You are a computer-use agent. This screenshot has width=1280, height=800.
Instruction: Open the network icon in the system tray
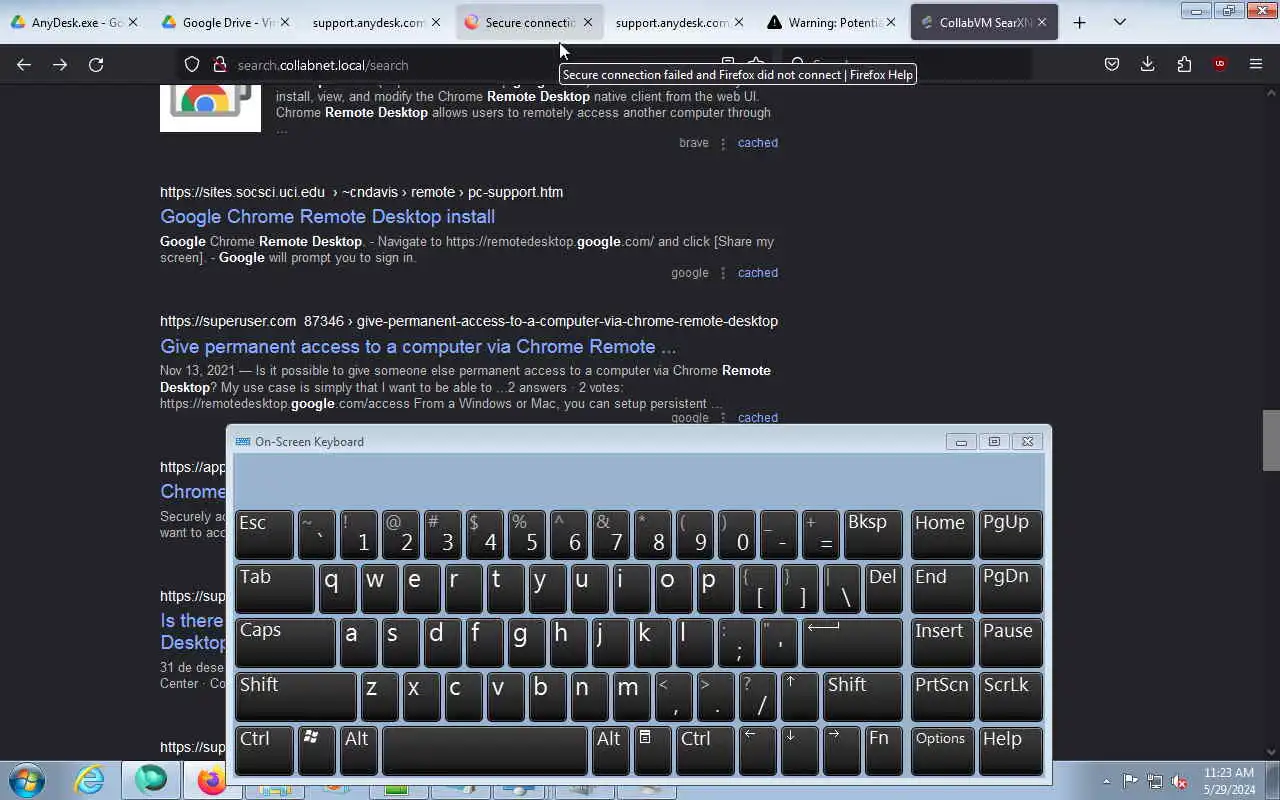1155,781
